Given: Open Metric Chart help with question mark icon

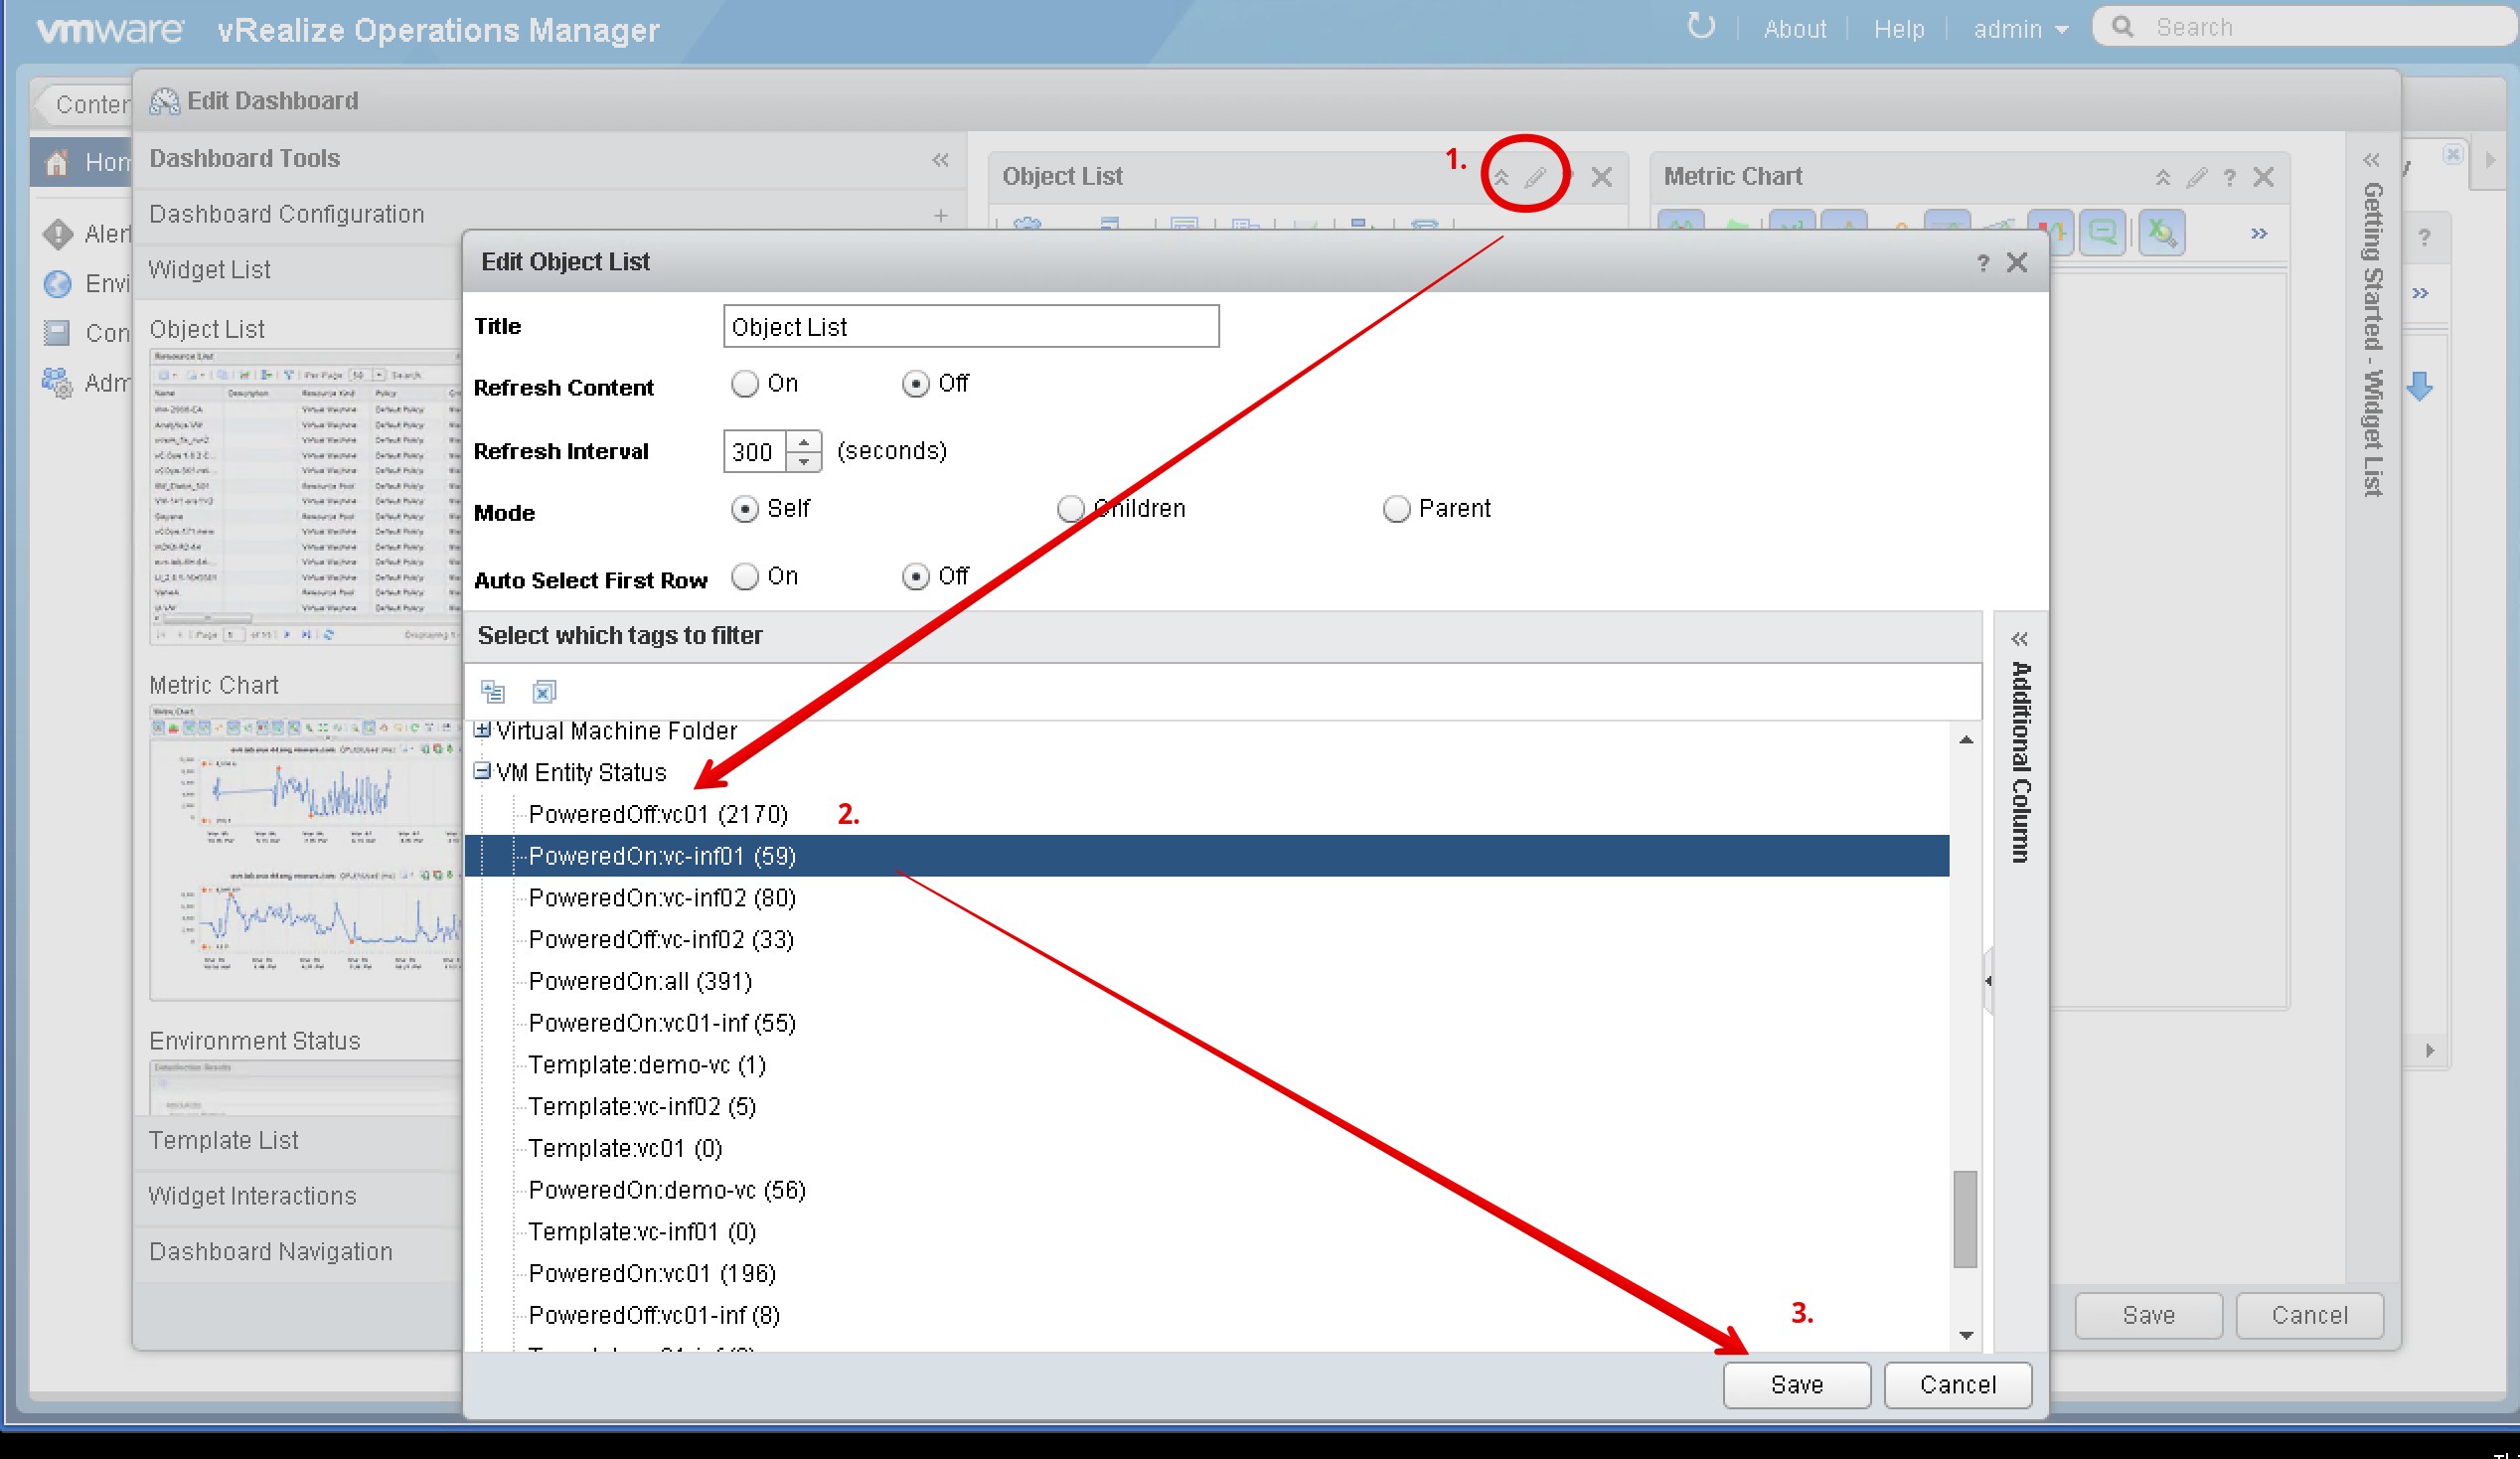Looking at the screenshot, I should (2230, 177).
